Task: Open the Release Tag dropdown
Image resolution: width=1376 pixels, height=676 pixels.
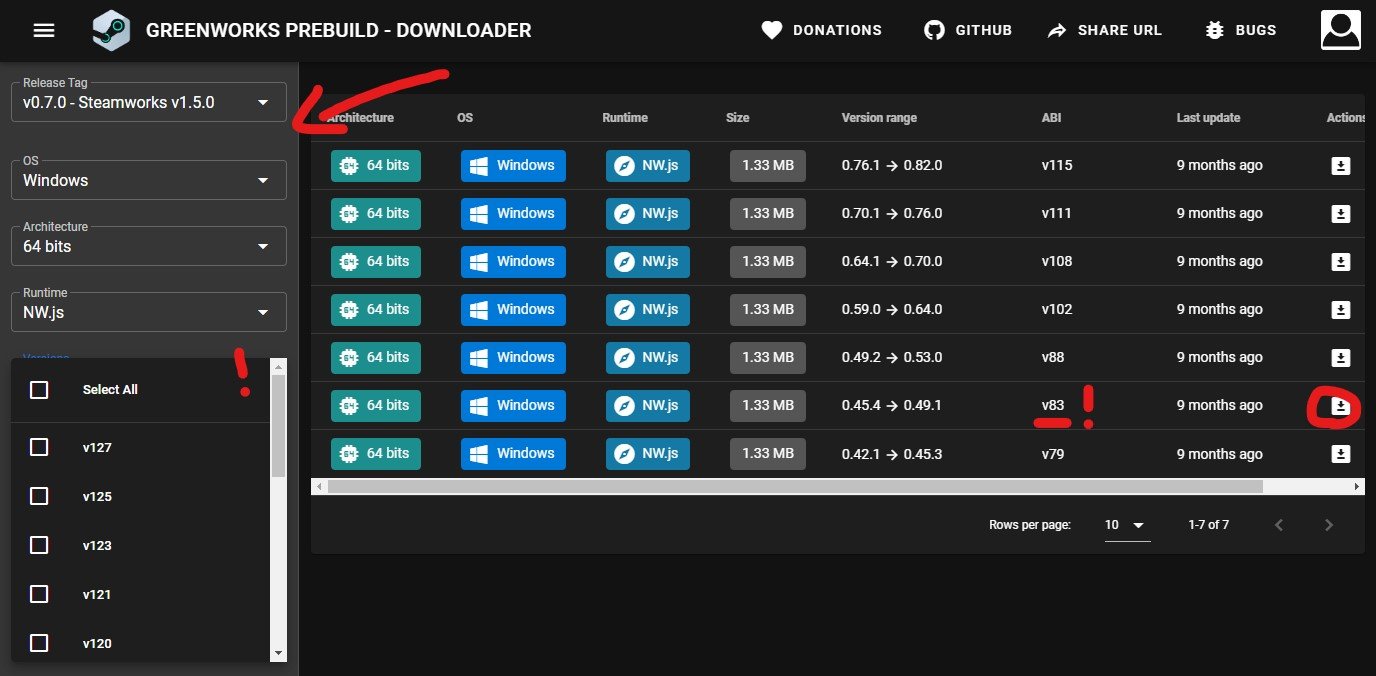Action: coord(149,102)
